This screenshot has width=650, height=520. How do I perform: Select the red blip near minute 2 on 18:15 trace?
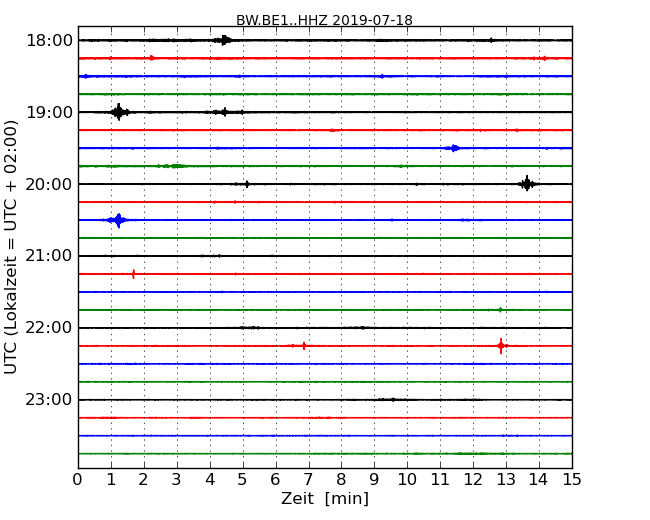click(x=152, y=58)
